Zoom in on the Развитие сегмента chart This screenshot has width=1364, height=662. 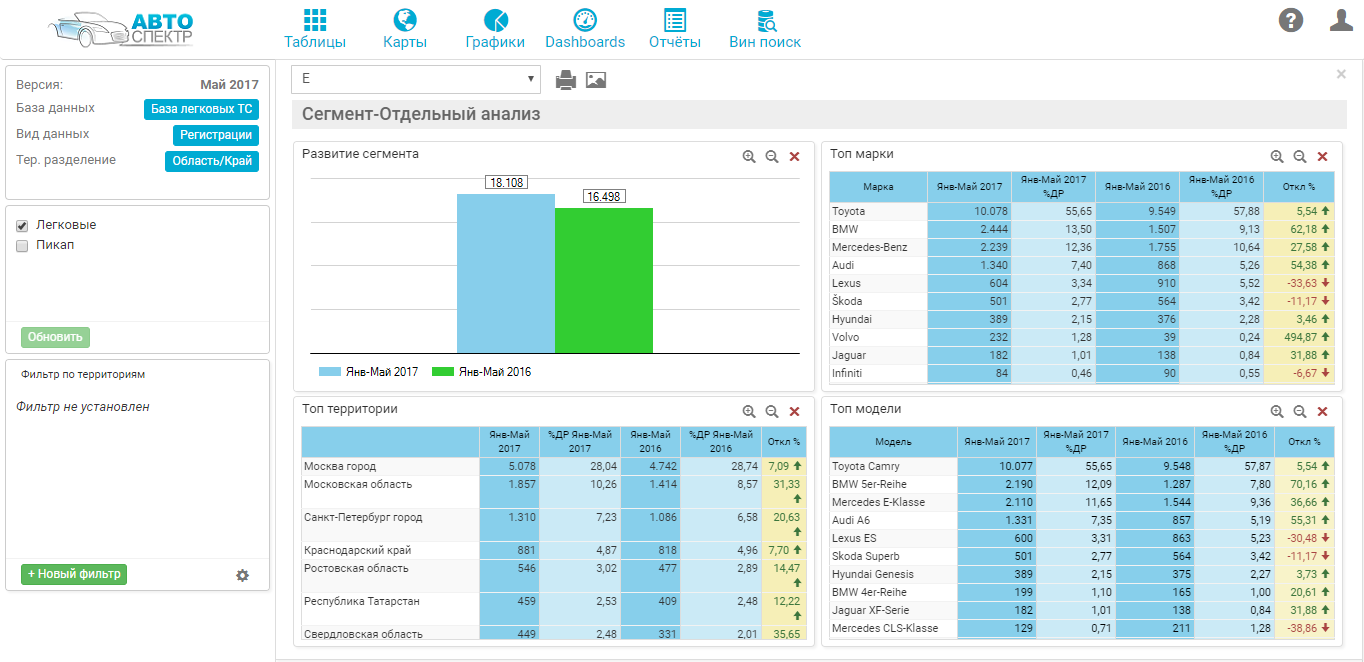748,156
